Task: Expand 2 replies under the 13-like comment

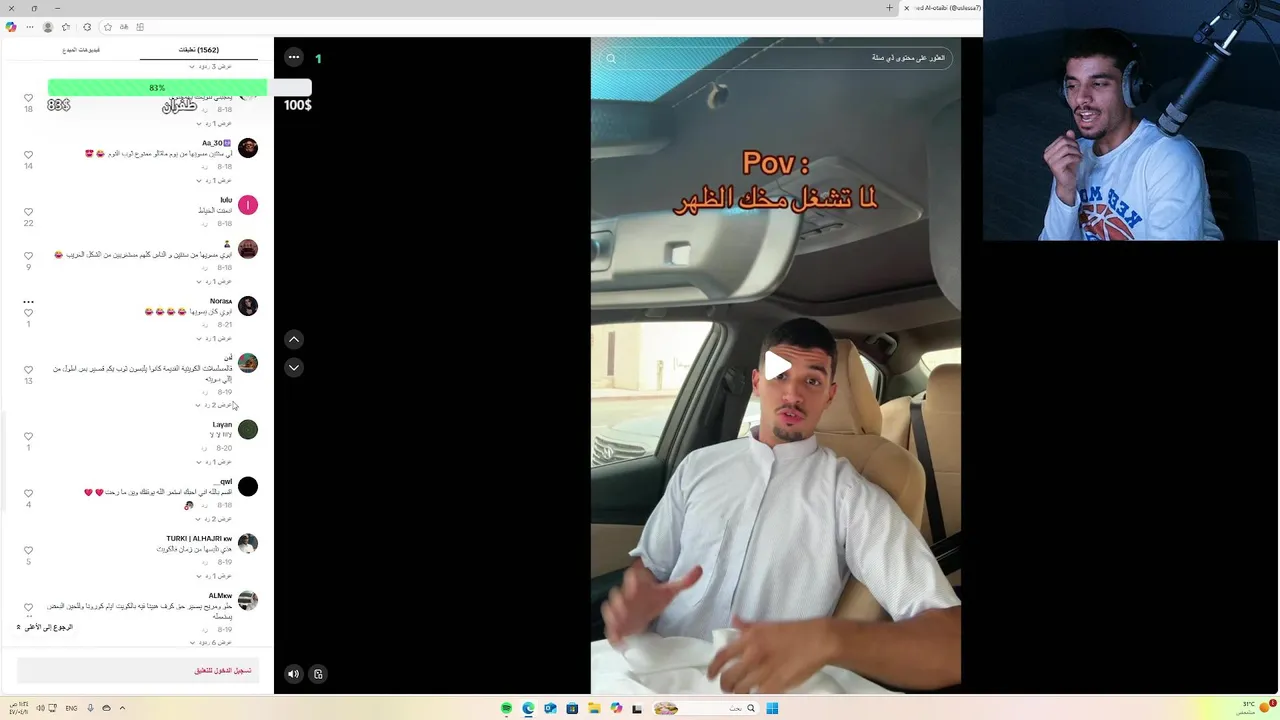Action: pos(213,405)
